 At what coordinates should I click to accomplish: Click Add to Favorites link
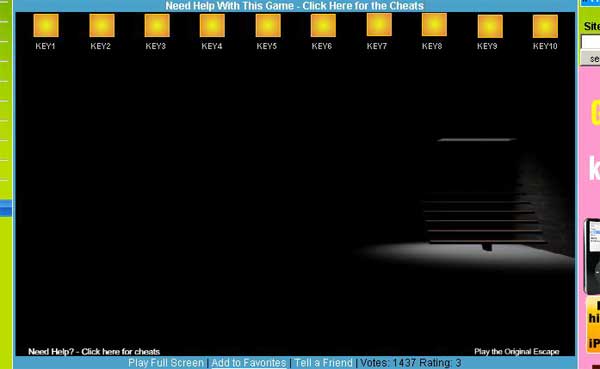(x=249, y=362)
